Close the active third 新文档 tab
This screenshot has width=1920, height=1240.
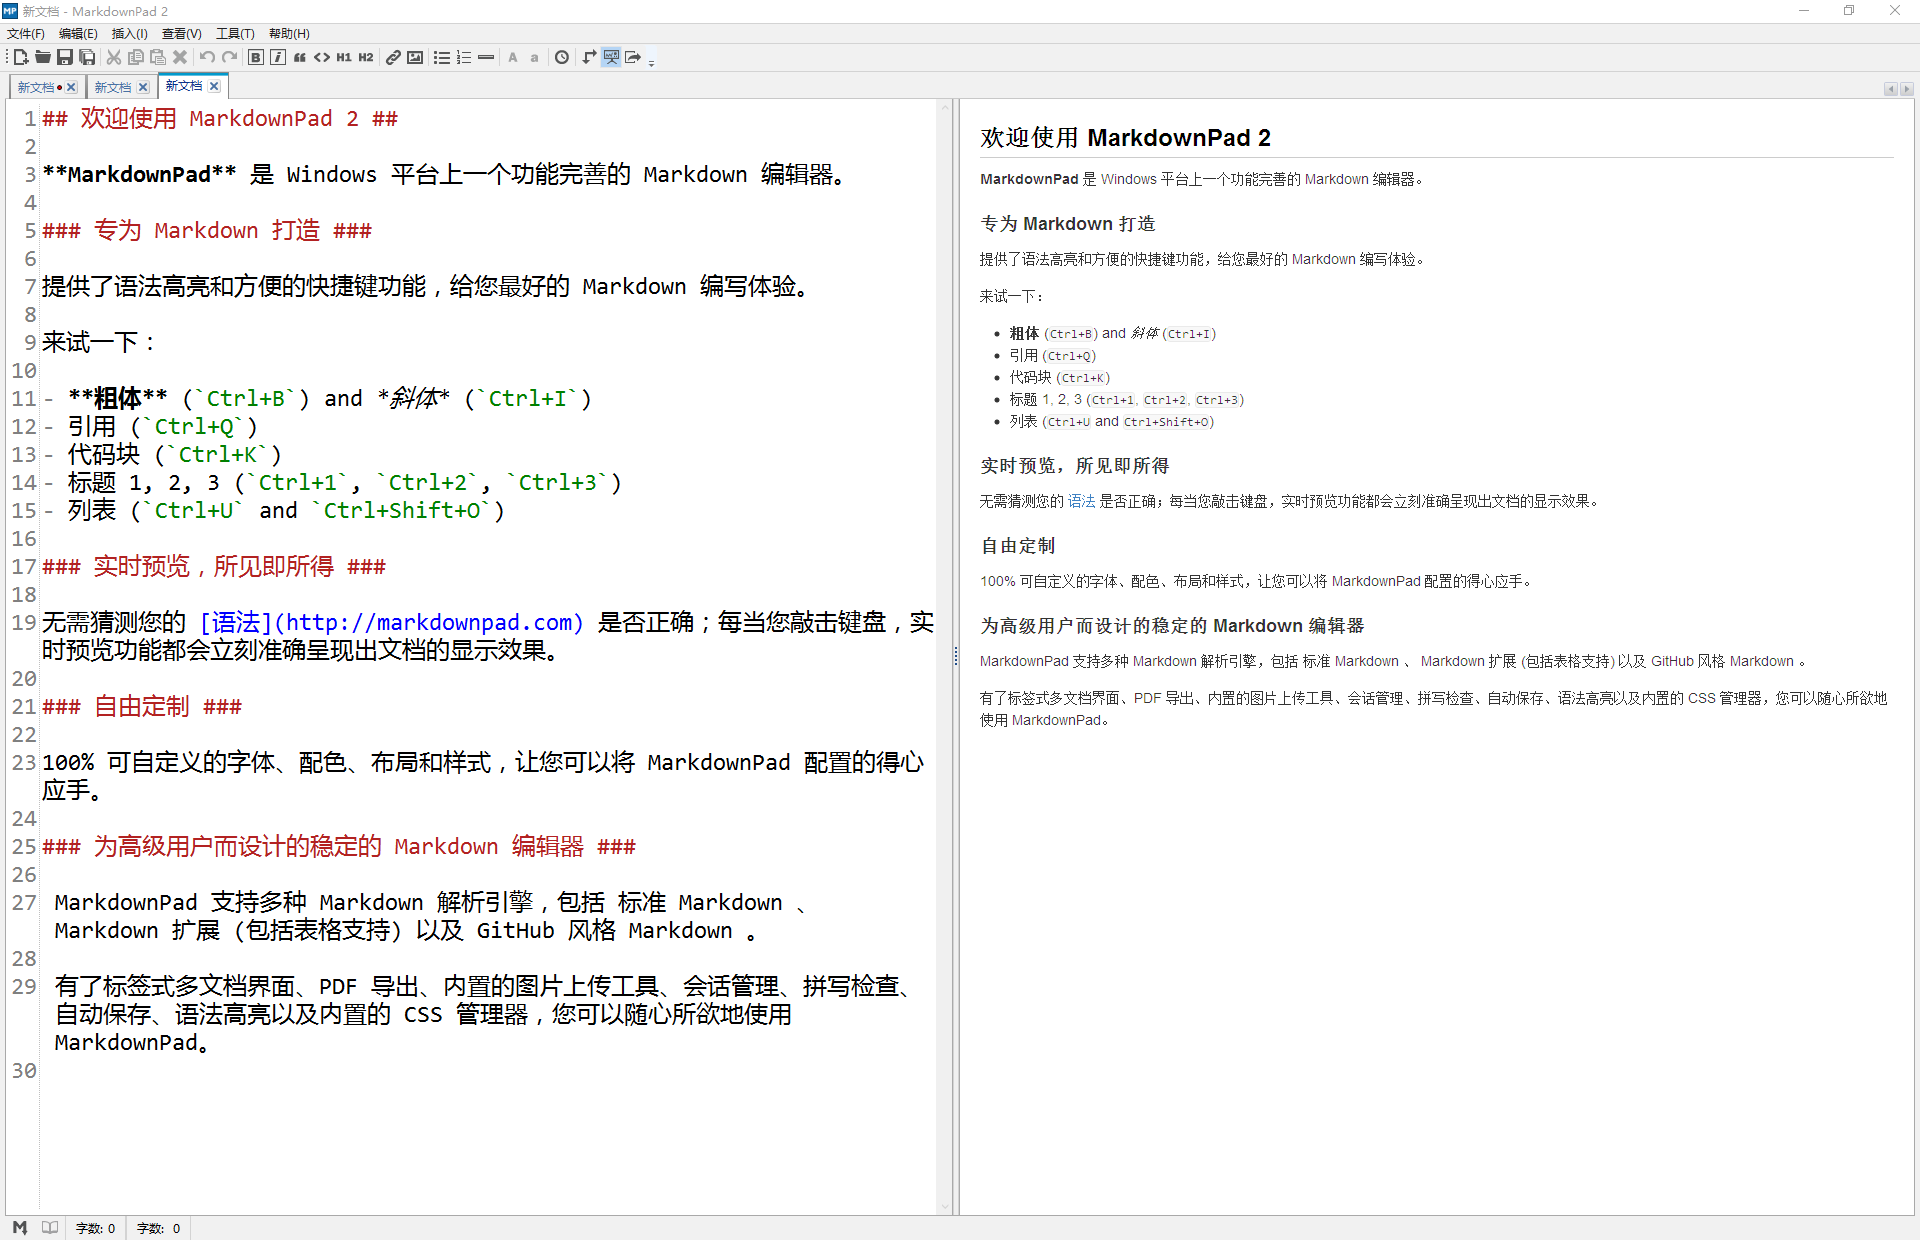click(214, 86)
